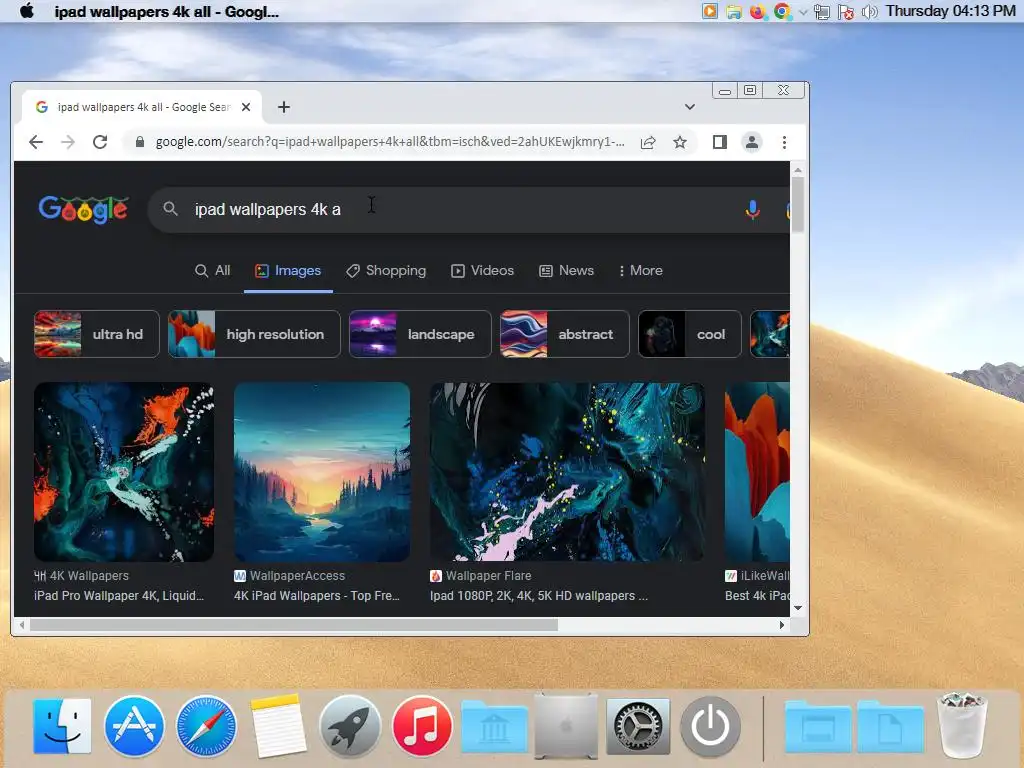Launch Music app from the dock

[422, 726]
